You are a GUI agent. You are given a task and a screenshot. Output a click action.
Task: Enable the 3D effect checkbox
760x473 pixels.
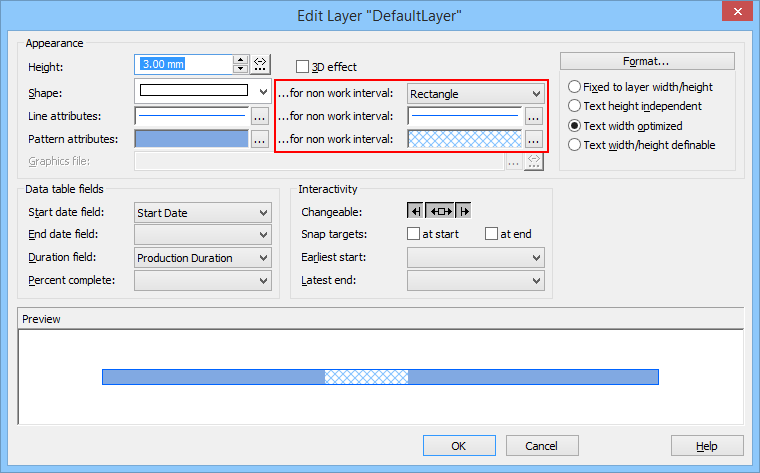click(x=302, y=66)
